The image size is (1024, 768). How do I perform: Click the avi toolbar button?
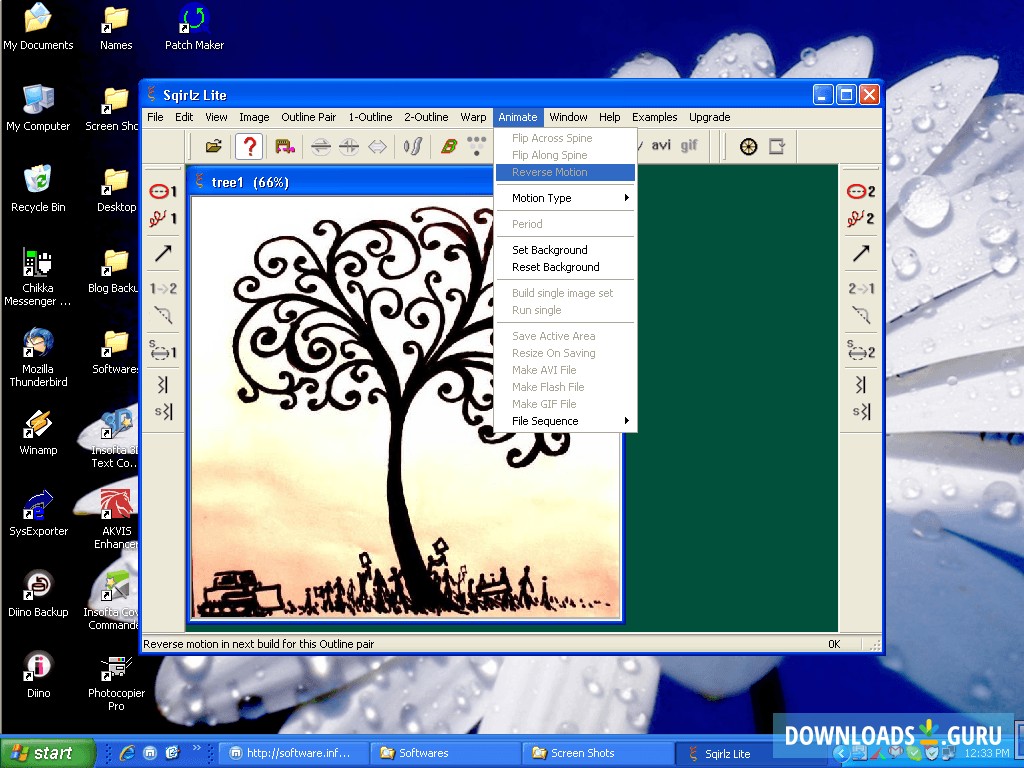(660, 145)
